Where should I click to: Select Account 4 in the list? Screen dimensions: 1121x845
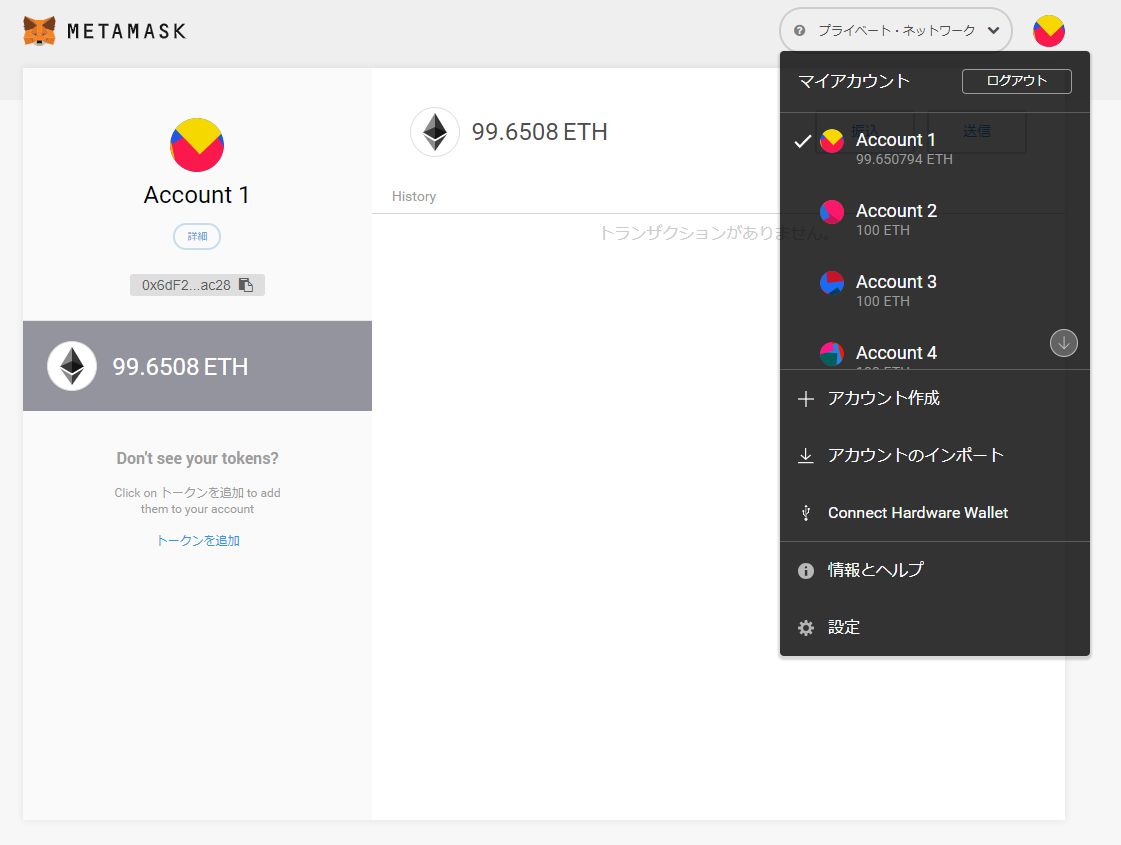[x=895, y=354]
